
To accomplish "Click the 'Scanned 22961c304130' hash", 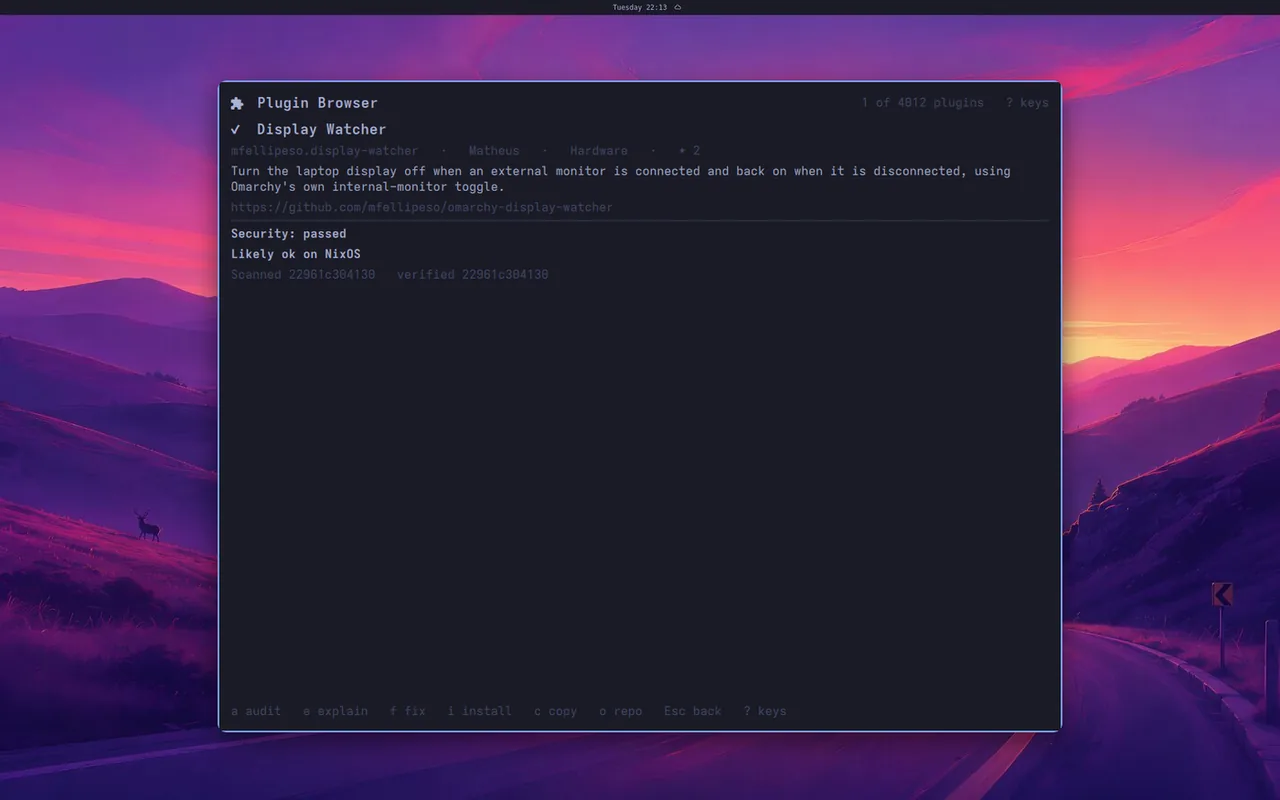I will 303,274.
